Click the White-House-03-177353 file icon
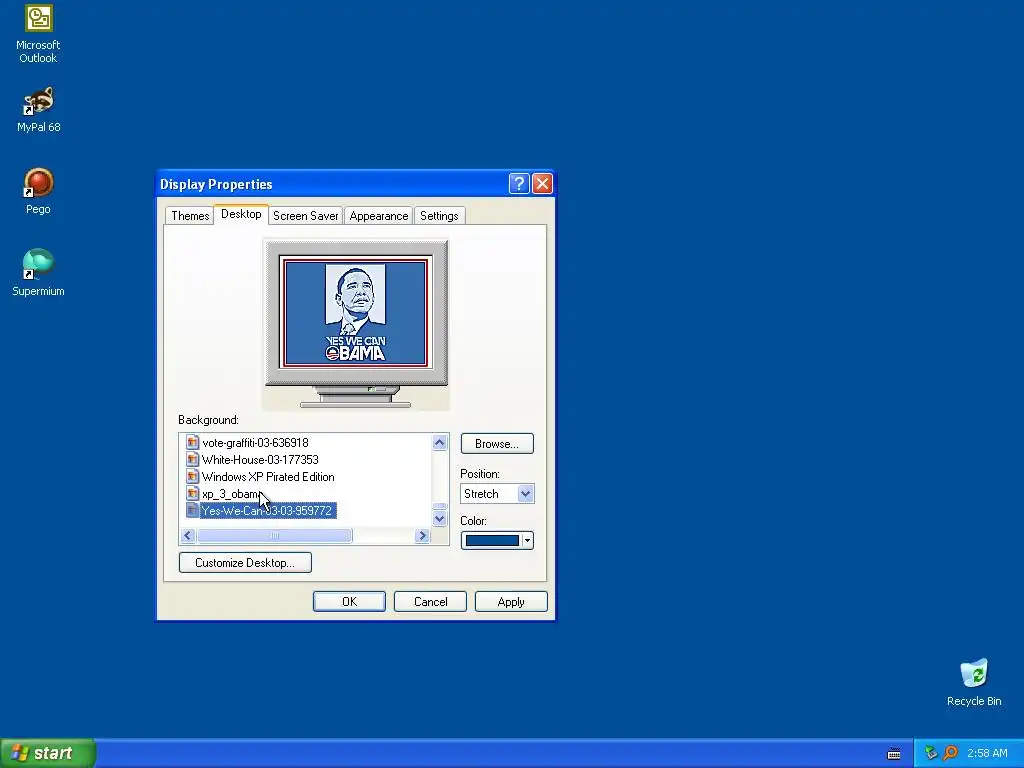Image resolution: width=1024 pixels, height=768 pixels. point(193,459)
